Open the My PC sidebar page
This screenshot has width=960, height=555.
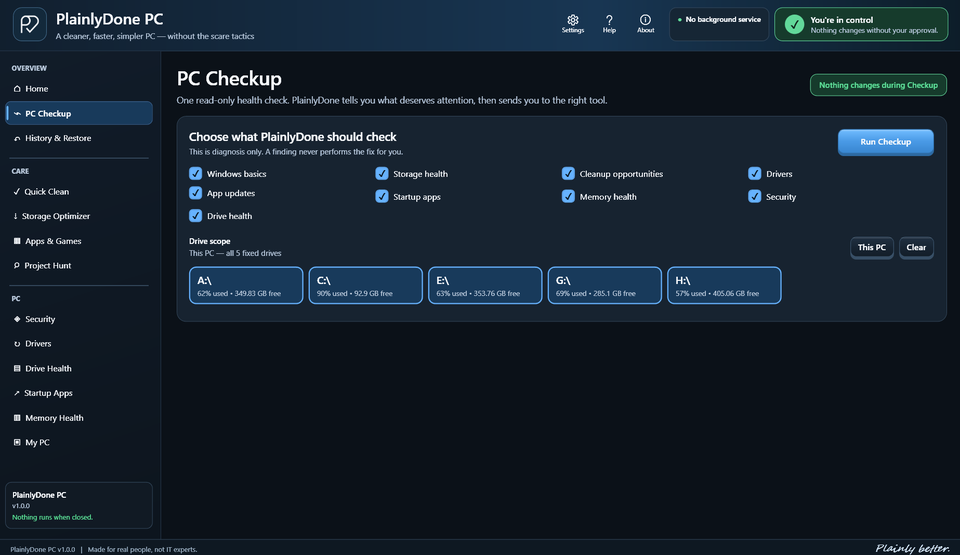(x=79, y=442)
